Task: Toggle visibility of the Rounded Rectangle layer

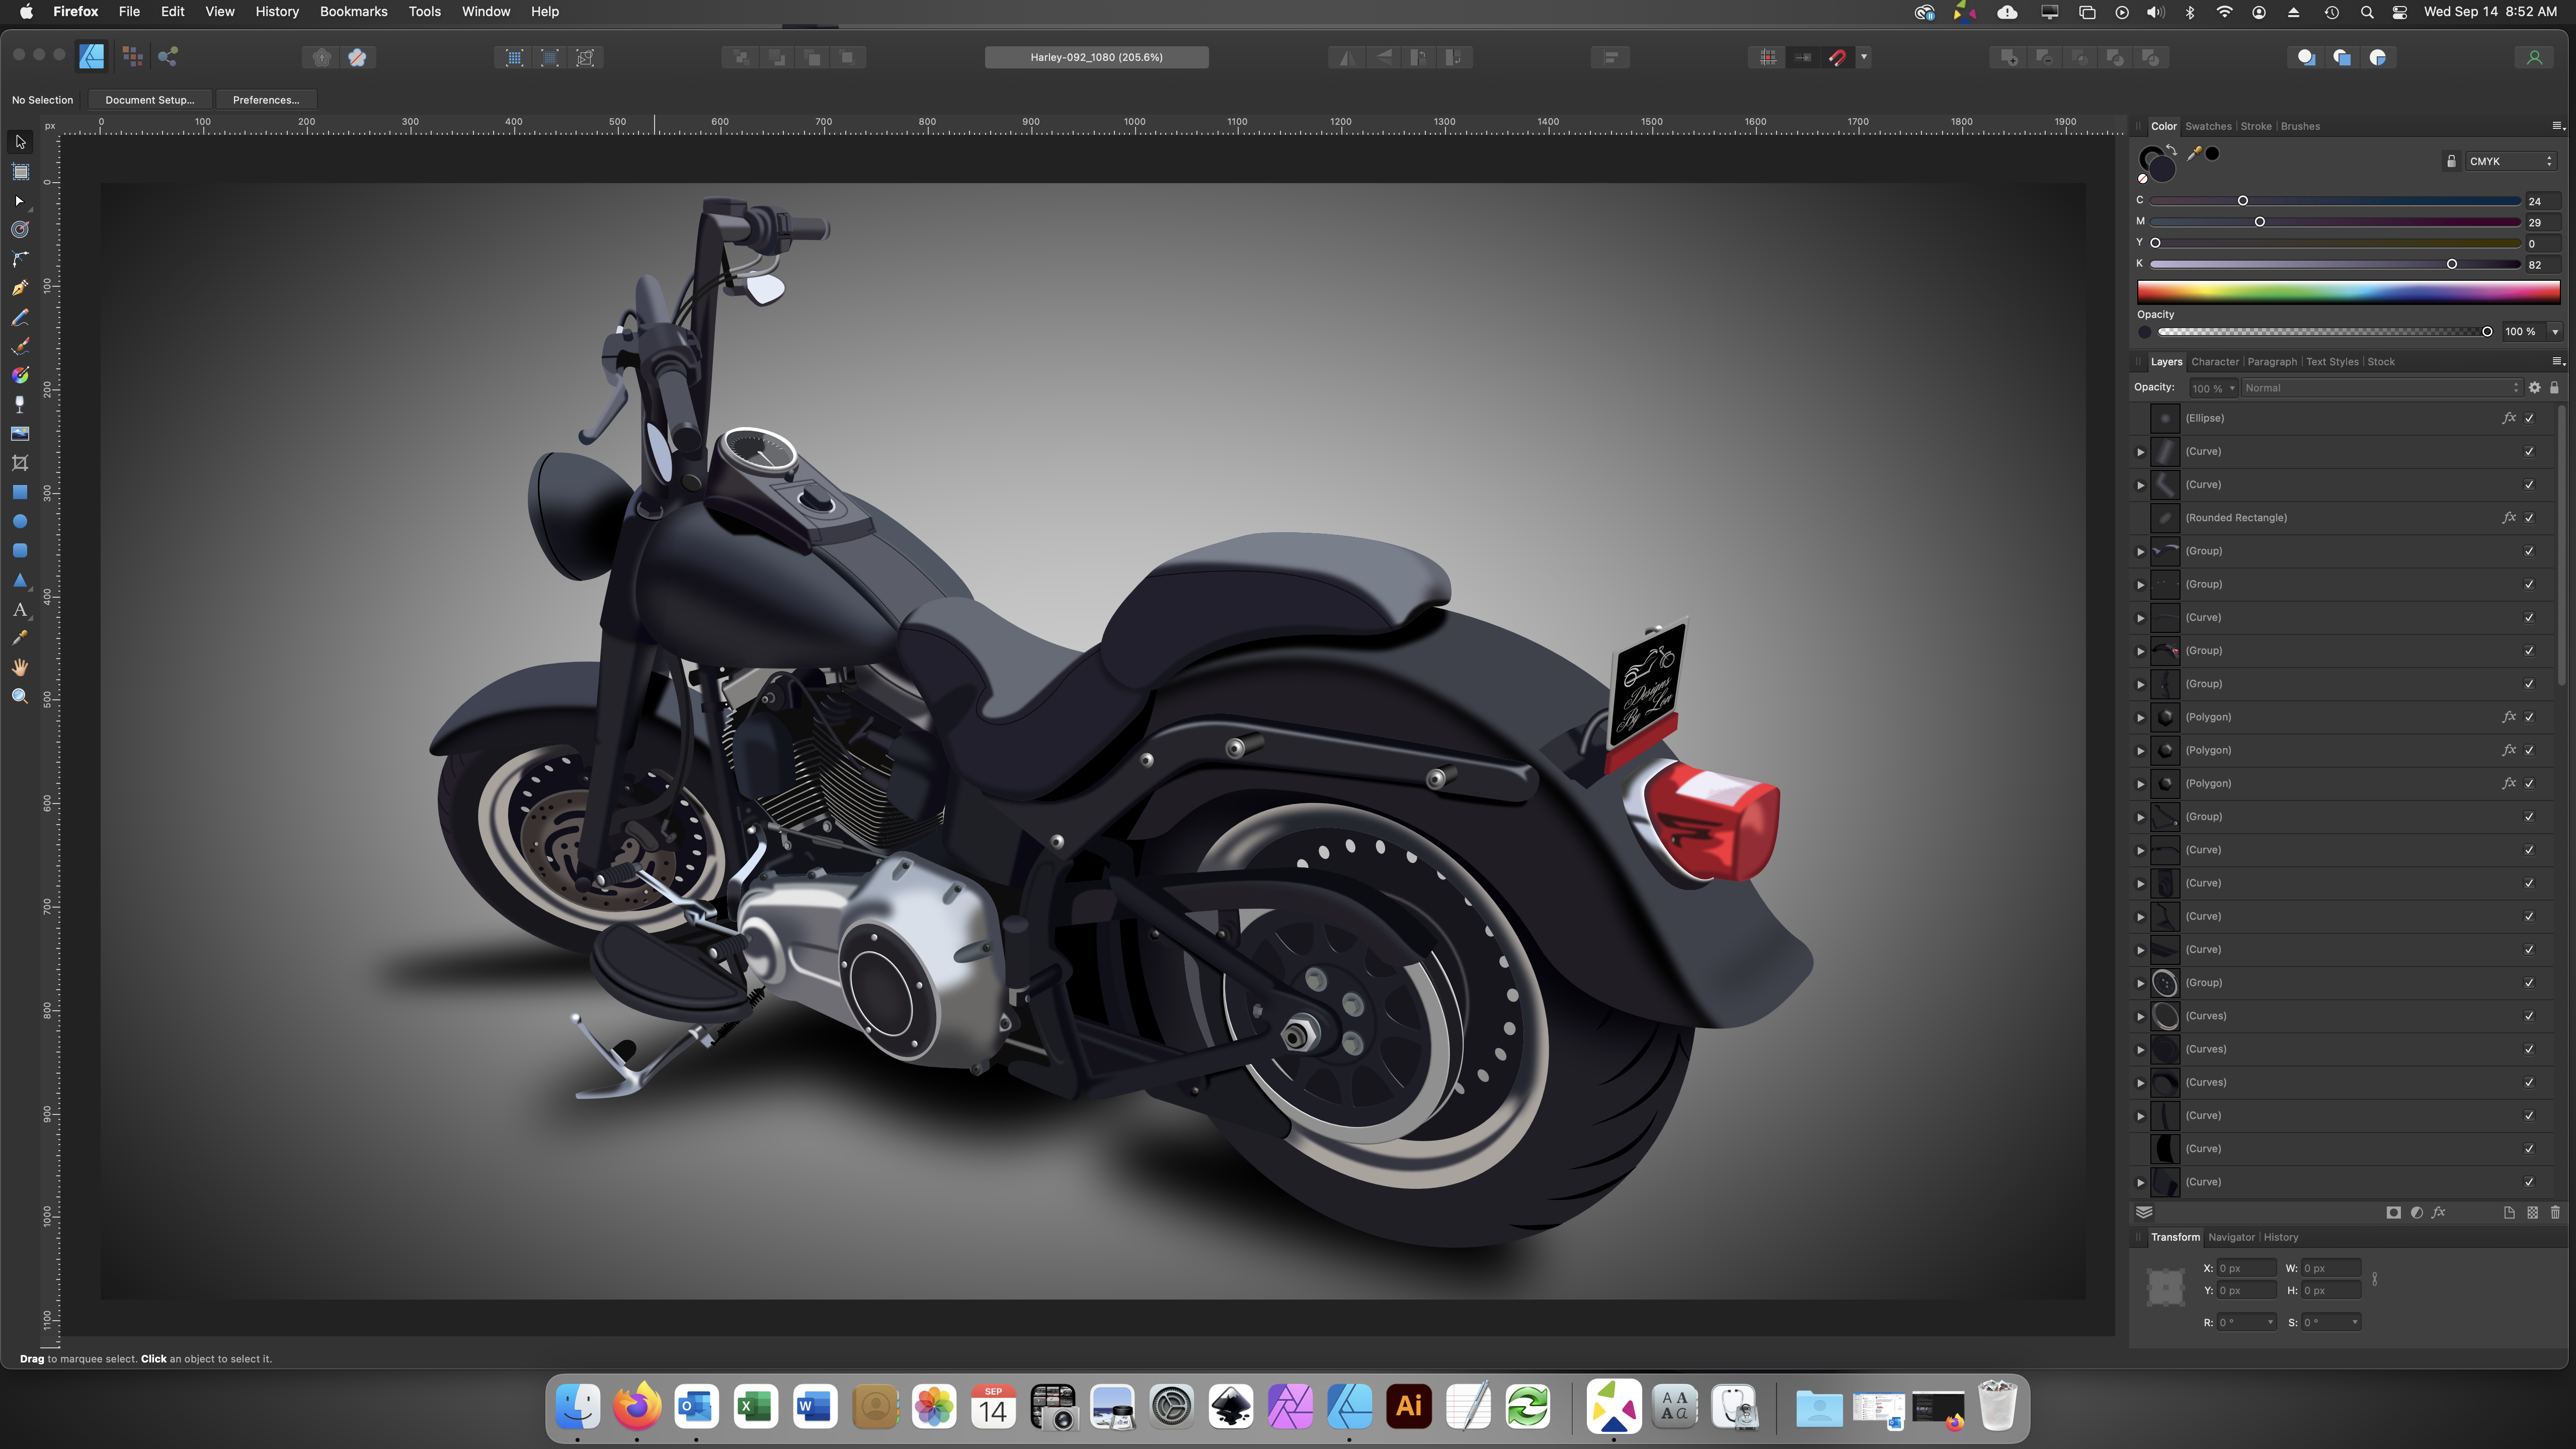Action: [2529, 518]
